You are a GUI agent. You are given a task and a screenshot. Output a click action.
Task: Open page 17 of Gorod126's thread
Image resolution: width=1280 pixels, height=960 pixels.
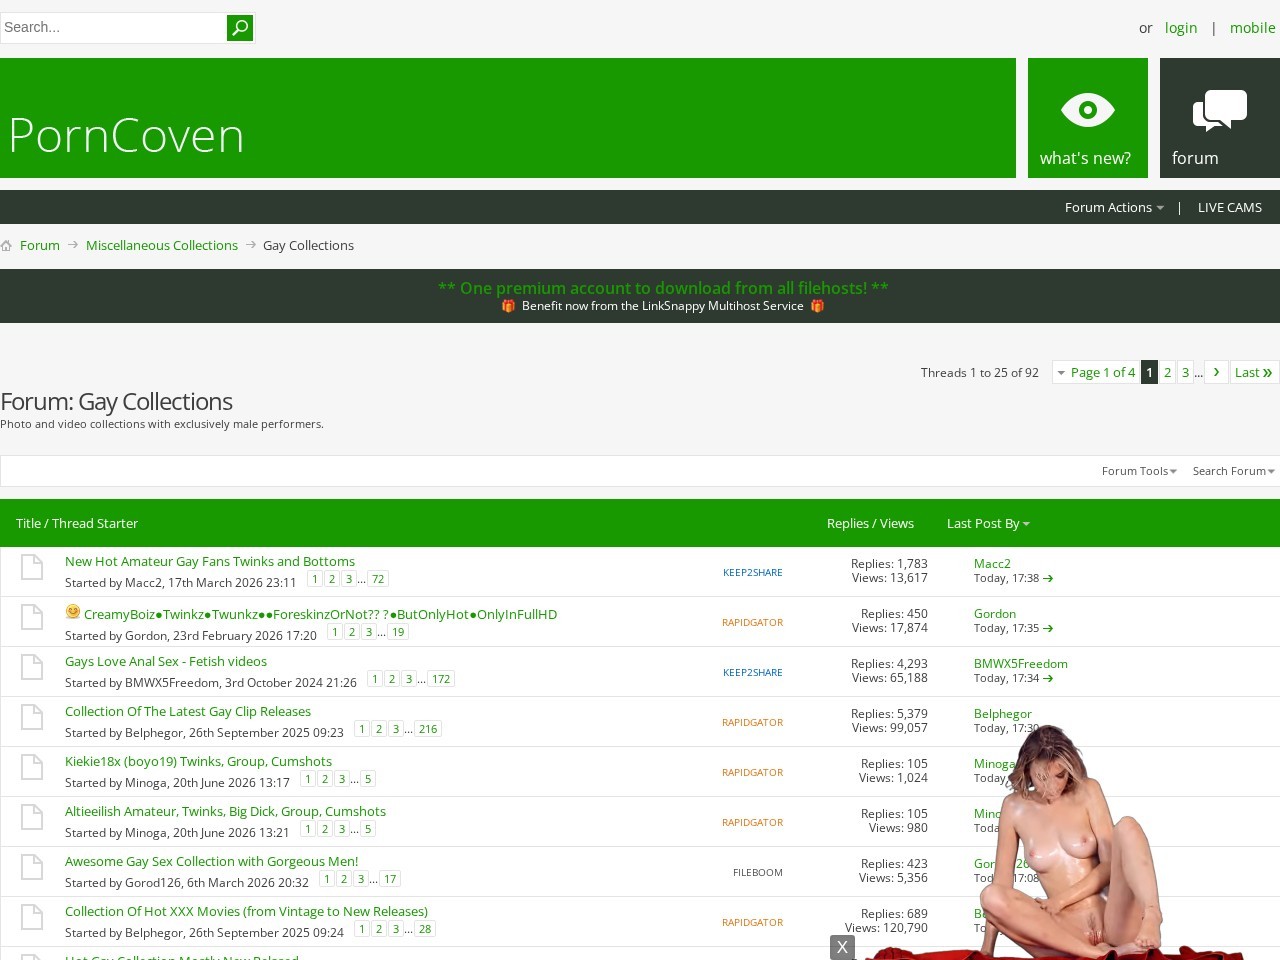click(390, 879)
